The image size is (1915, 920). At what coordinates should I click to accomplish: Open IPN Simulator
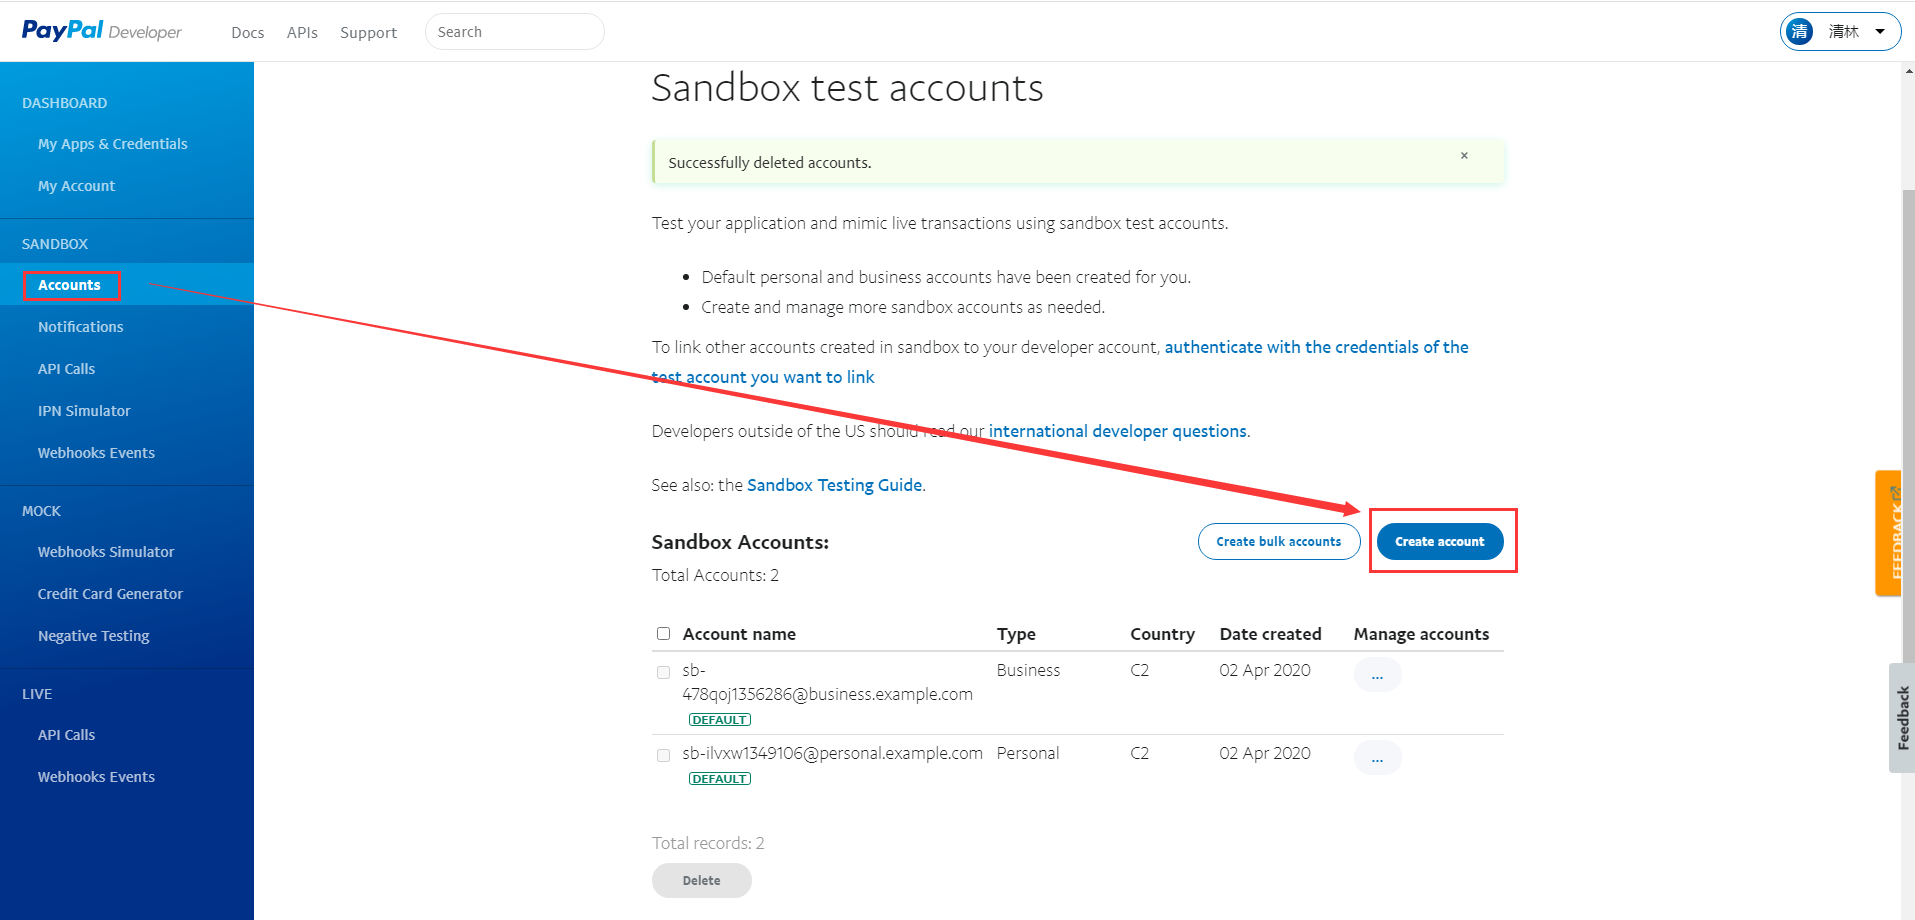pos(84,411)
